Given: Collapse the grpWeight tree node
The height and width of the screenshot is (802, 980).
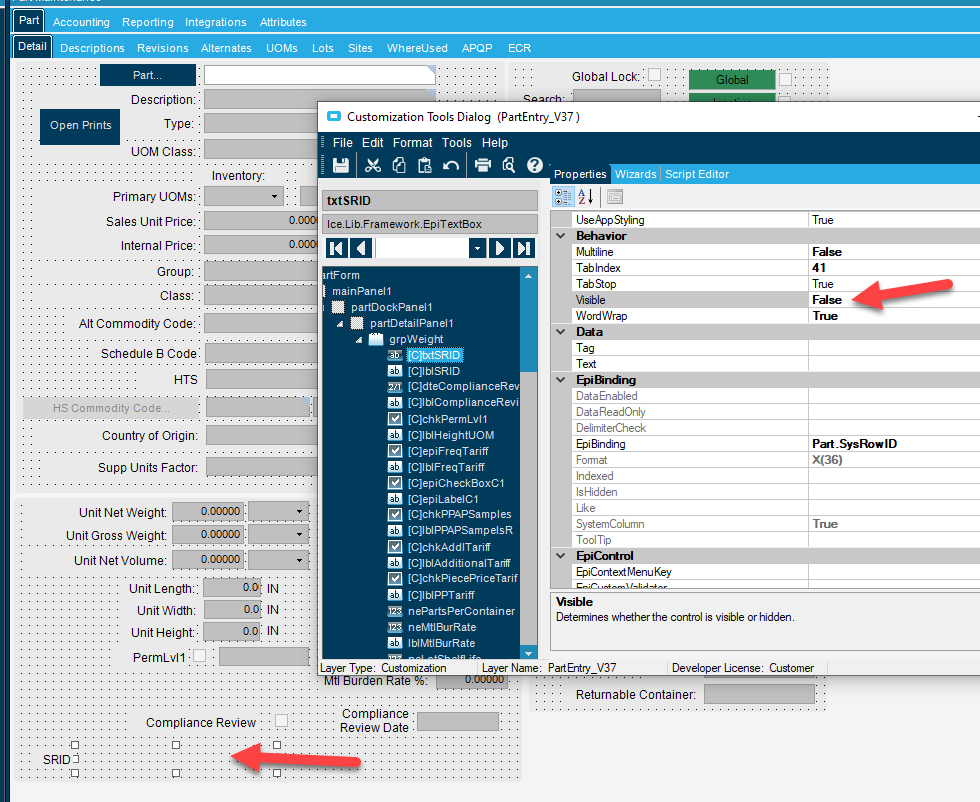Looking at the screenshot, I should 359,340.
